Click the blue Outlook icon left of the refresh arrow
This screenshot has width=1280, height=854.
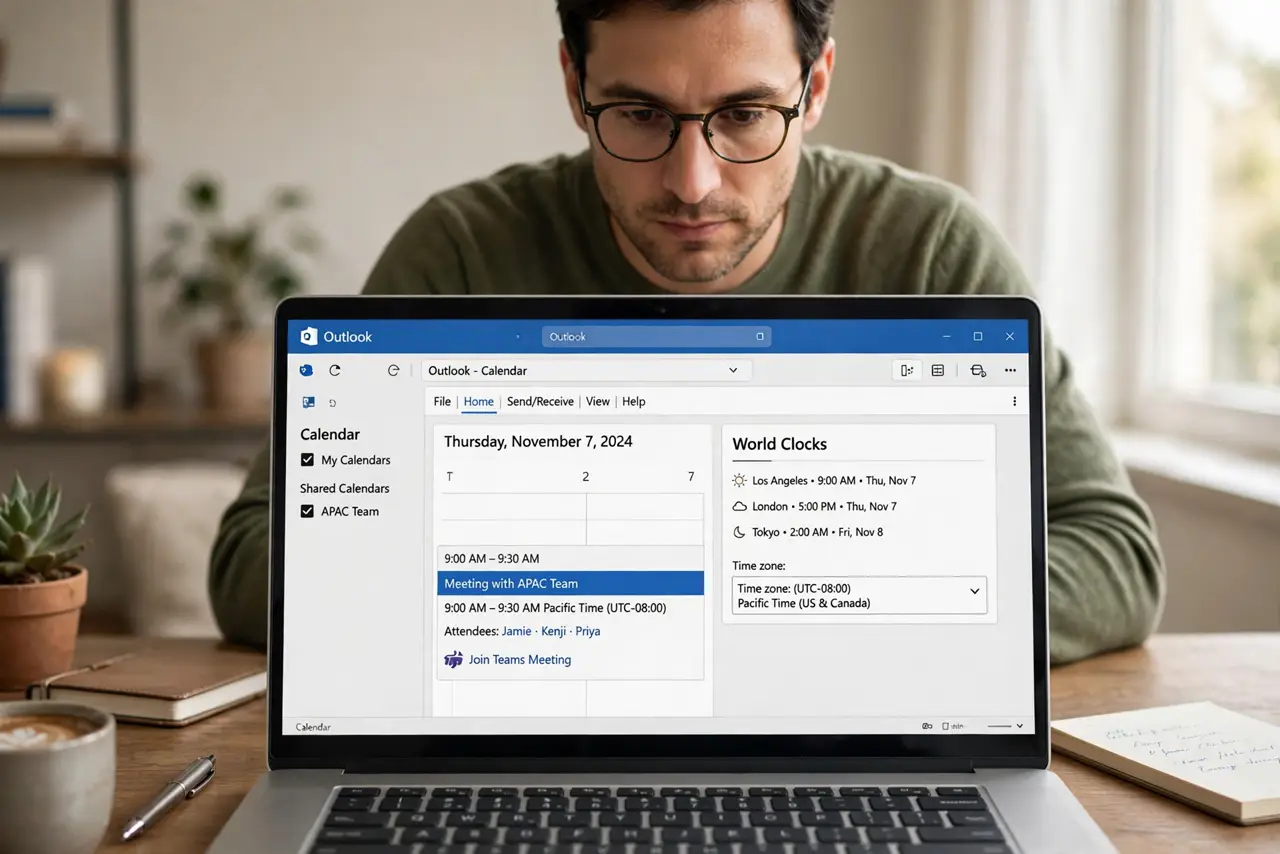click(307, 370)
